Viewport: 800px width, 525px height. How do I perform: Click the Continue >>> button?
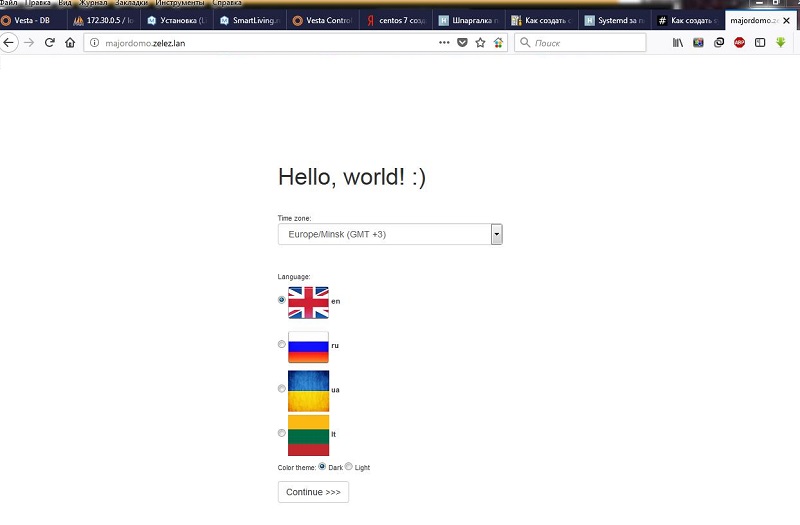coord(313,492)
